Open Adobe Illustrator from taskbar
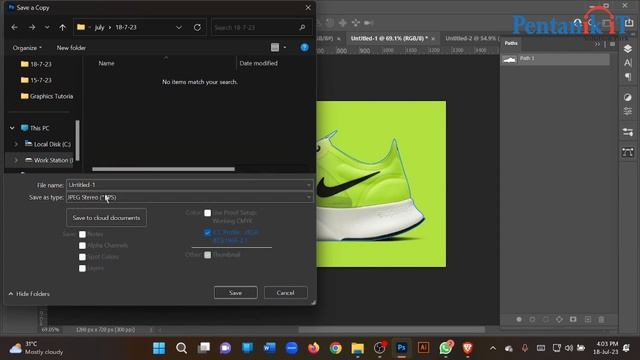The image size is (640, 360). tap(423, 348)
